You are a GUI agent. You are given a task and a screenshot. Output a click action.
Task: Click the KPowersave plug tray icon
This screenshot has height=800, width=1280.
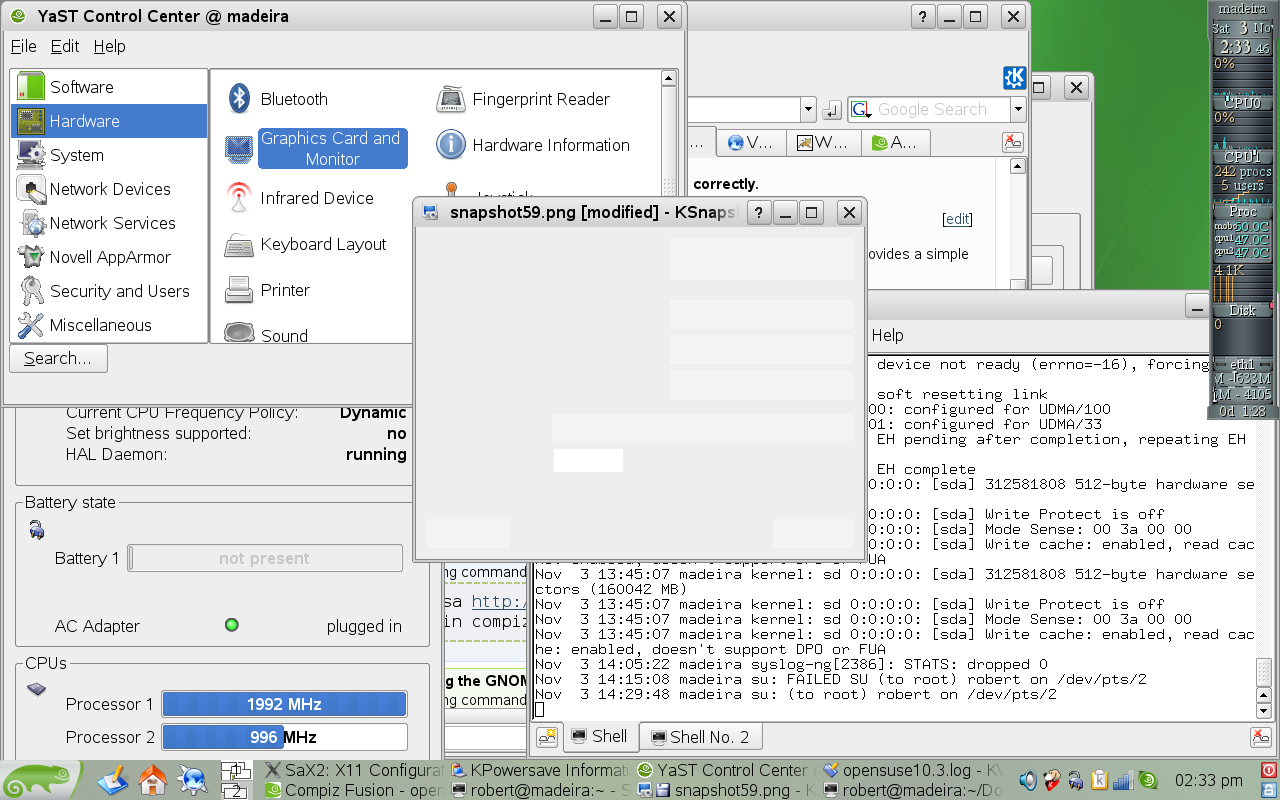click(1075, 780)
